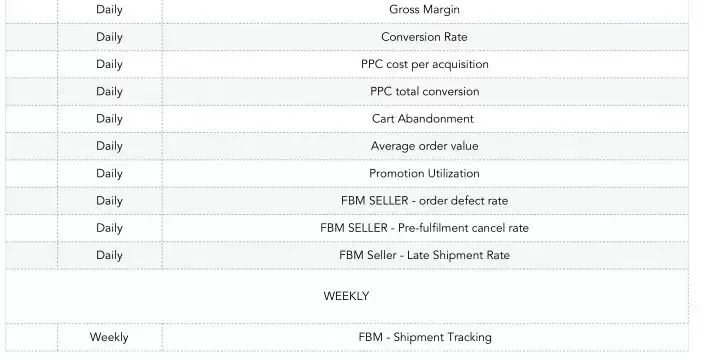The image size is (706, 360).
Task: Select the PPC total conversion row
Action: (x=347, y=91)
